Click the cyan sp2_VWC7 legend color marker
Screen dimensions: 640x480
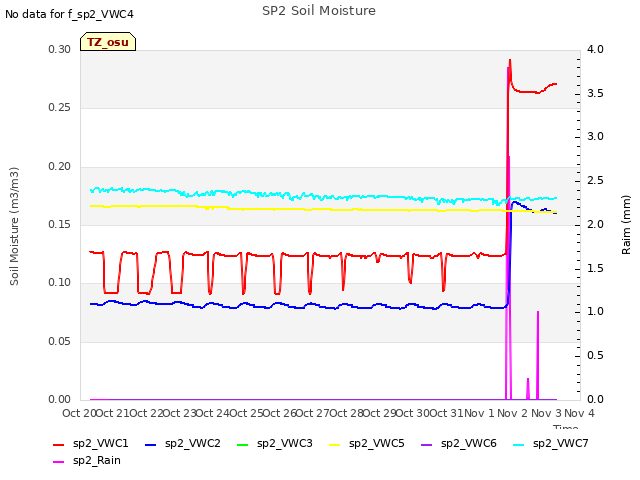click(519, 444)
